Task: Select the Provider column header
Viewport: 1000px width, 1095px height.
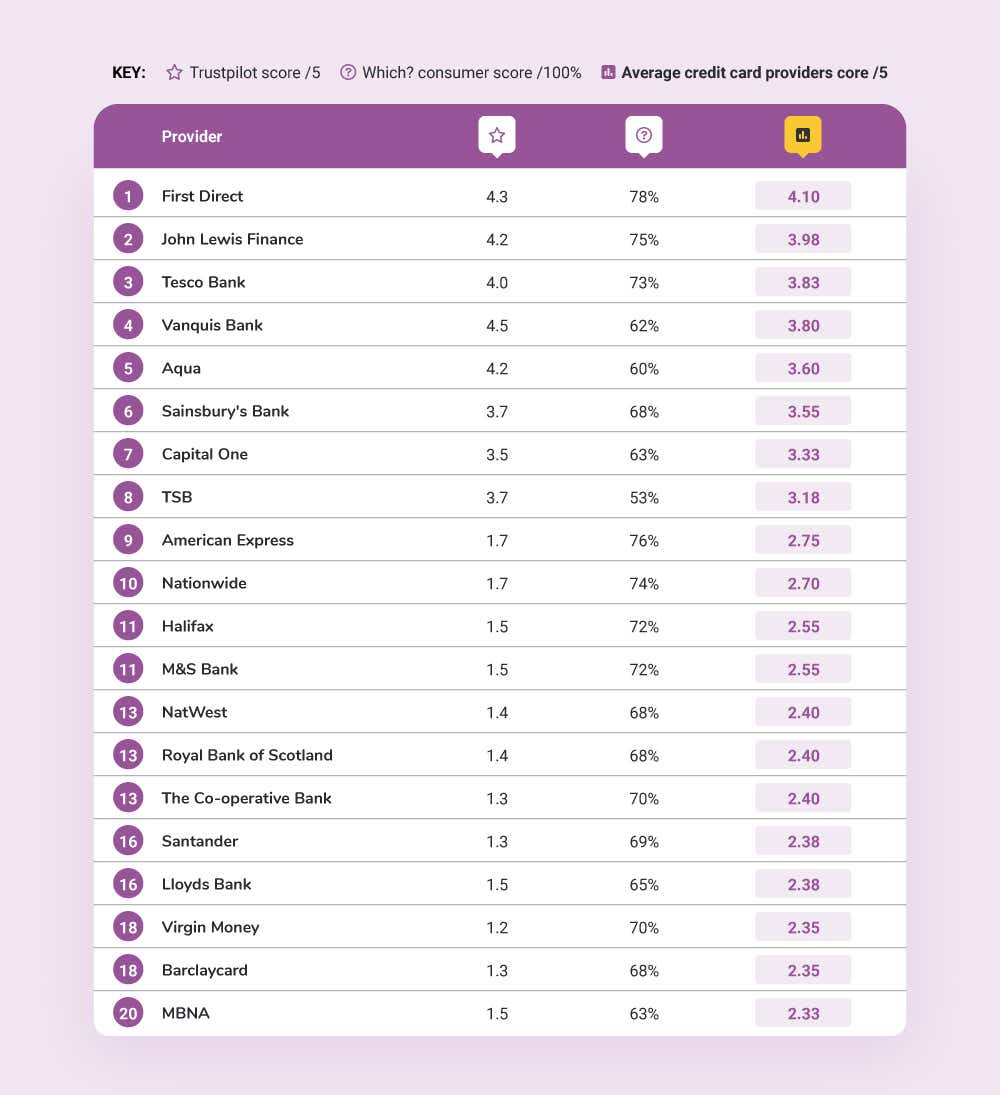Action: [192, 136]
